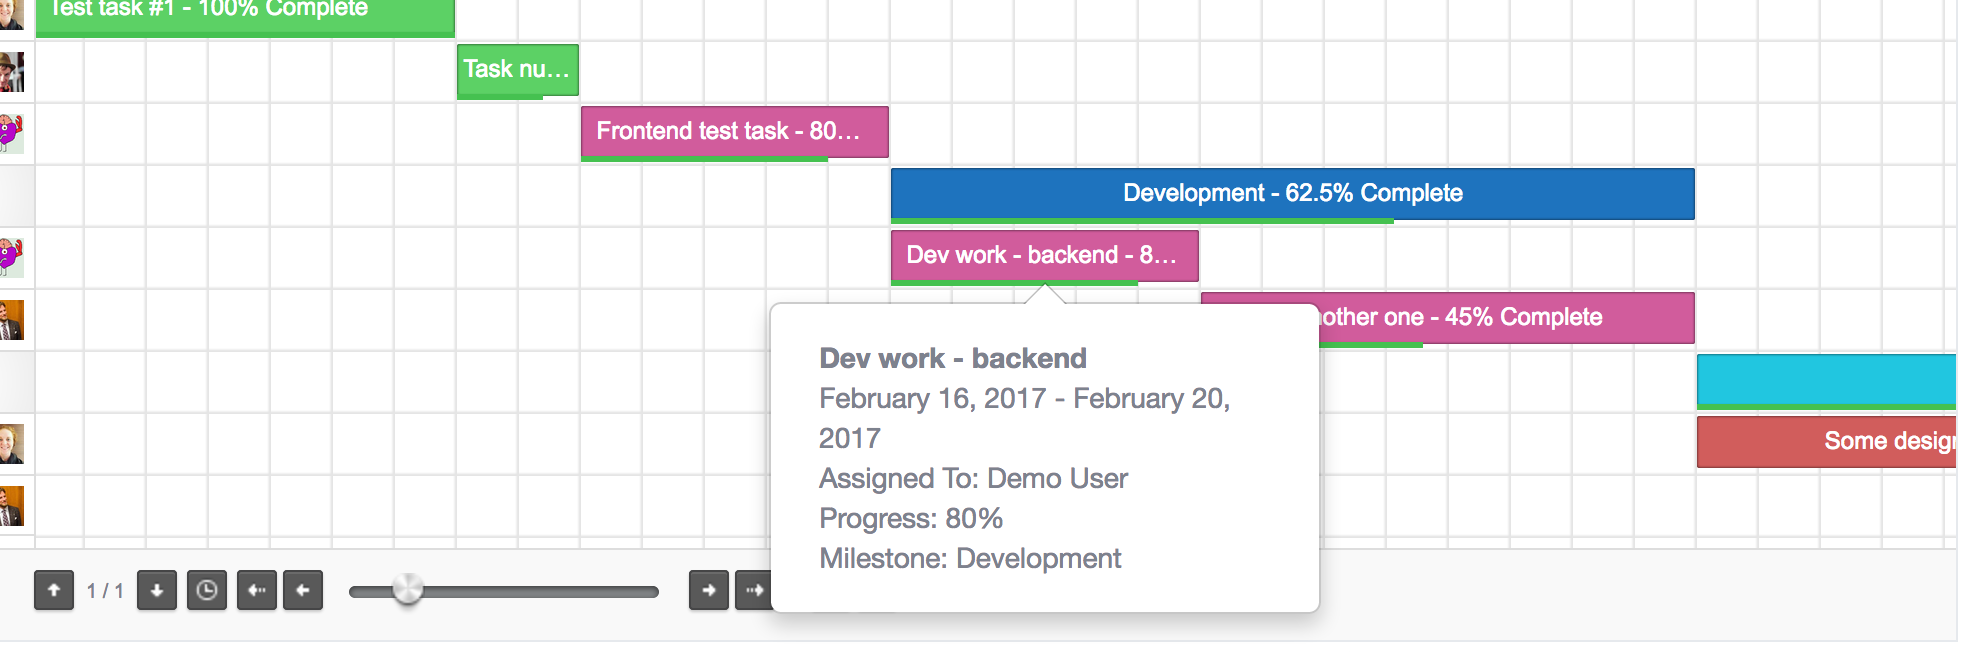Screen dimensions: 1972x662
Task: Click the dotted right arrow scroll button
Action: pos(752,590)
